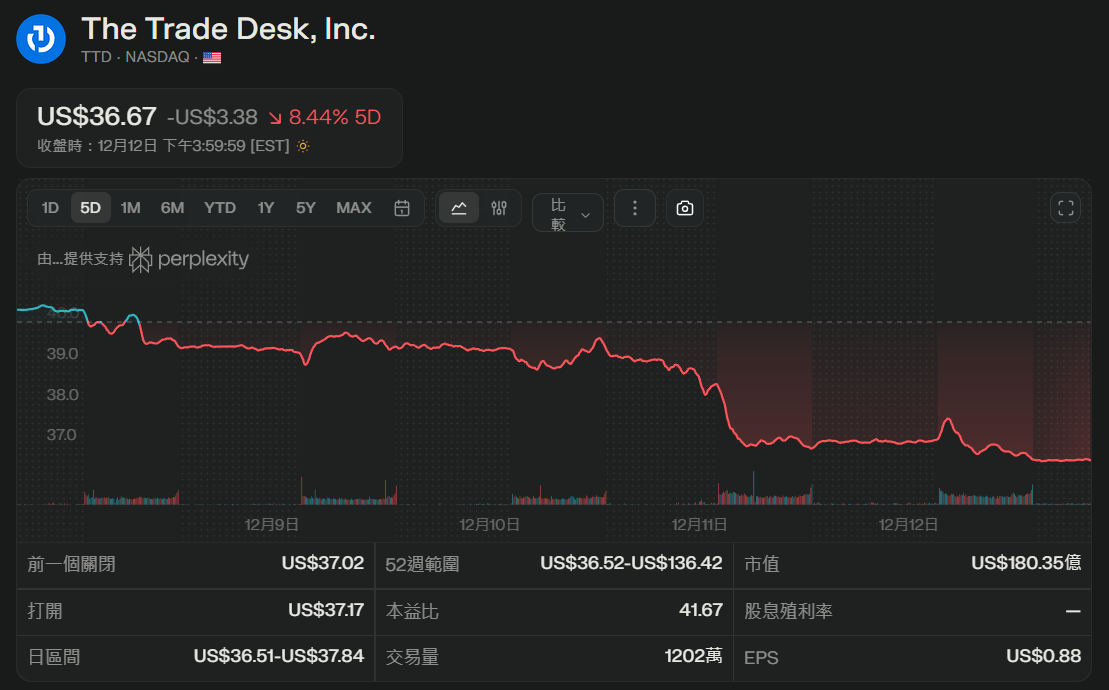The width and height of the screenshot is (1109, 690).
Task: Select the YTD time range
Action: [220, 208]
